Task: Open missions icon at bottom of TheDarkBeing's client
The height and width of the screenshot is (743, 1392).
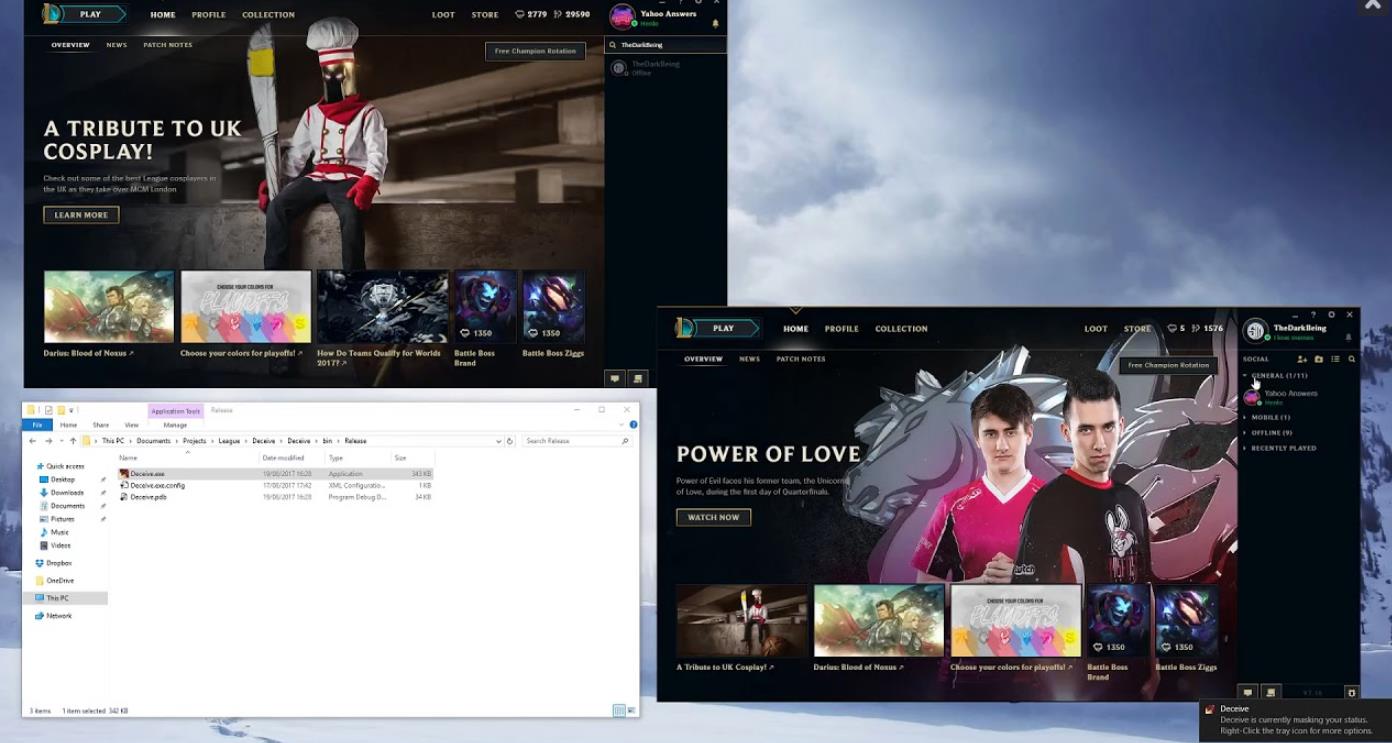Action: click(x=1271, y=692)
